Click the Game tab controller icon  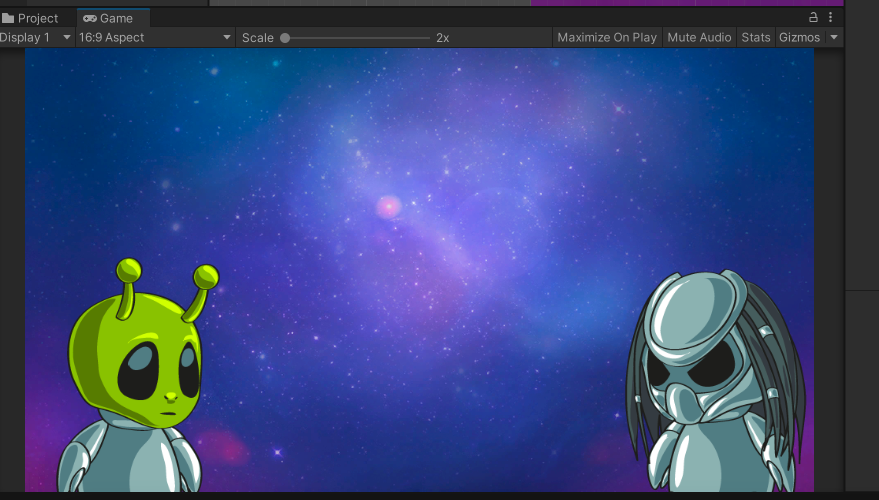coord(90,18)
